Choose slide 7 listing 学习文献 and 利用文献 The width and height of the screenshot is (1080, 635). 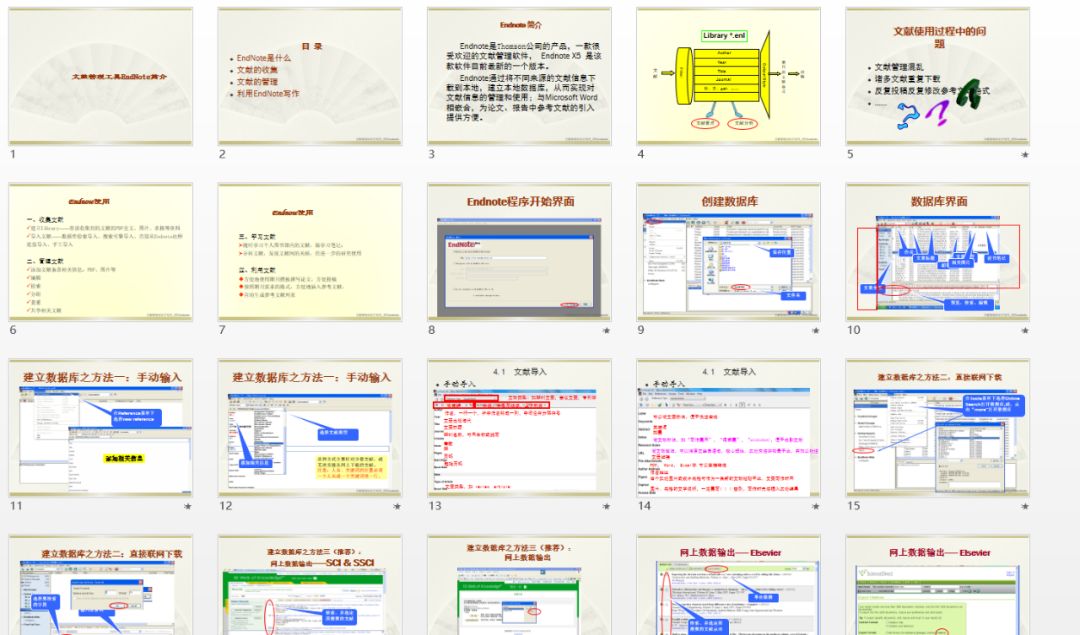310,251
